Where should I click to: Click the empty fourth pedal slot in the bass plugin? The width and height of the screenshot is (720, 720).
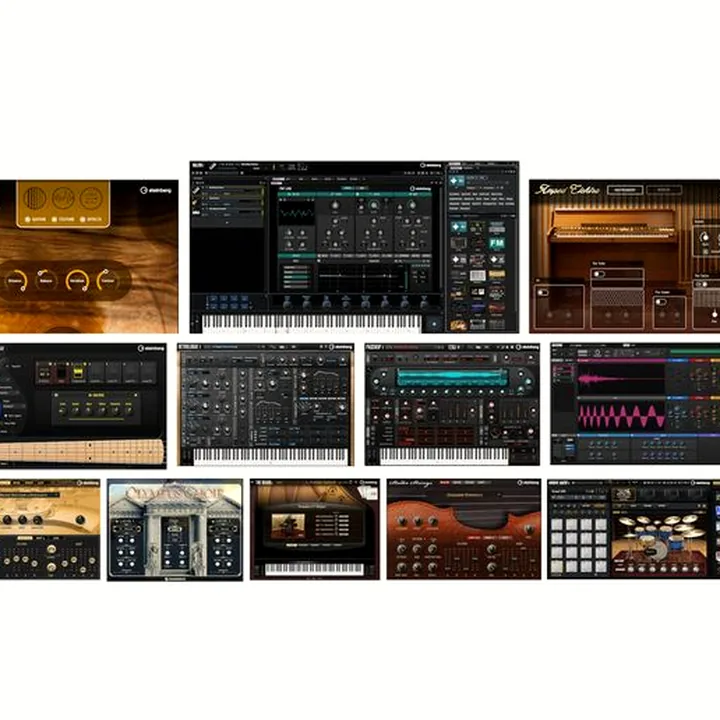(96, 372)
